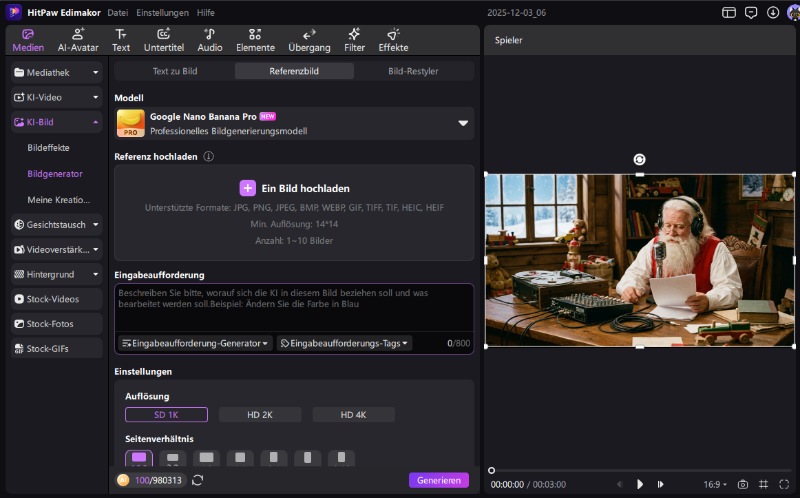Select HD 2K resolution
The width and height of the screenshot is (800, 498).
(x=260, y=415)
